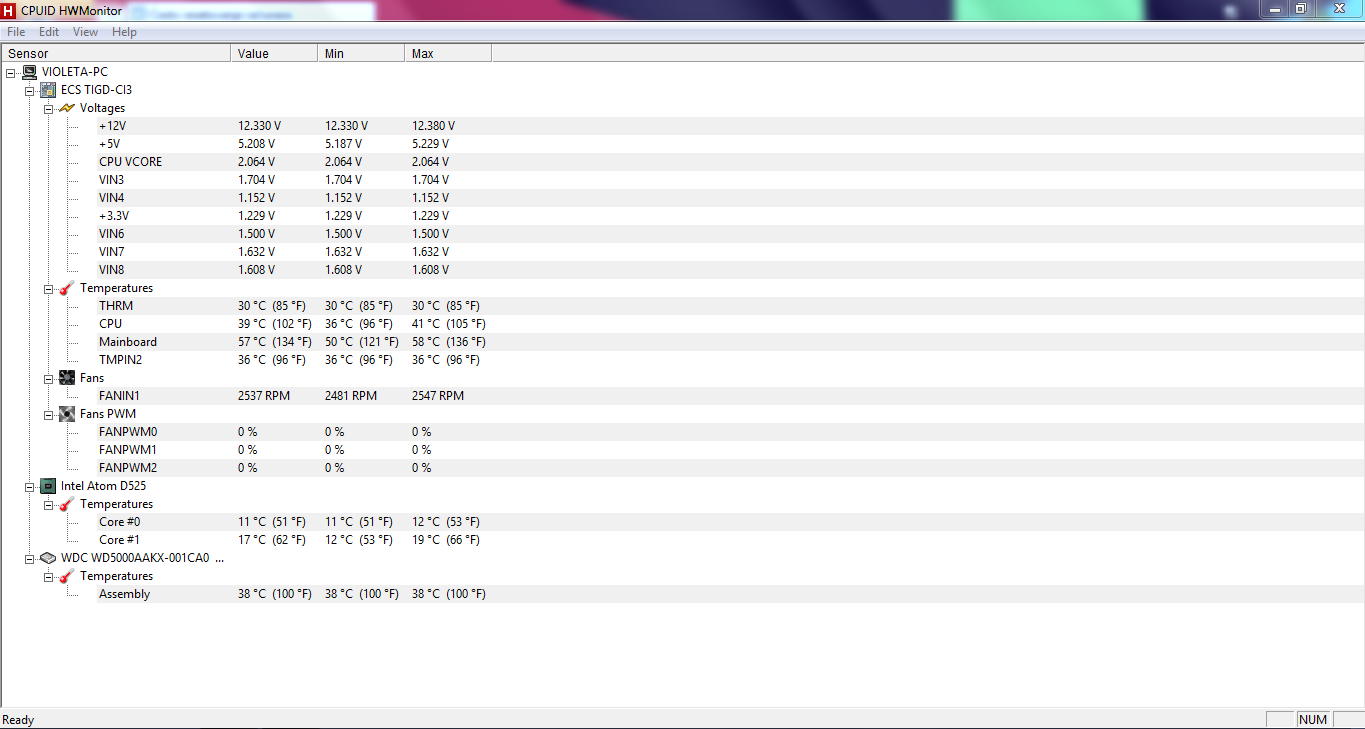The image size is (1365, 729).
Task: Click the WDC drive Temperatures thermometer icon
Action: (x=67, y=576)
